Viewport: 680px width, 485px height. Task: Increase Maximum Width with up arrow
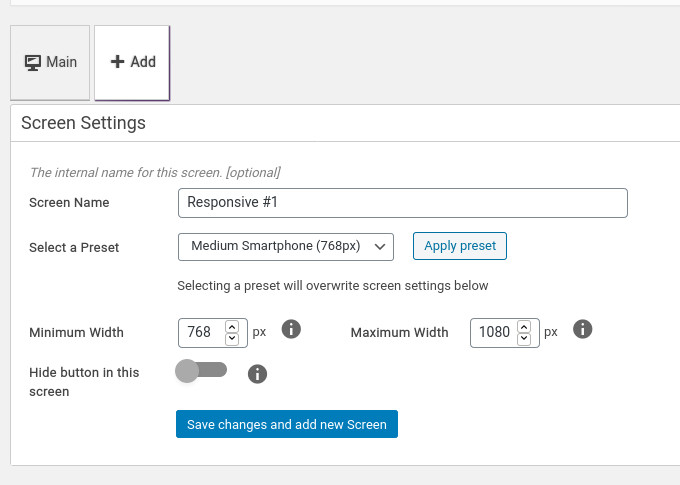point(524,327)
